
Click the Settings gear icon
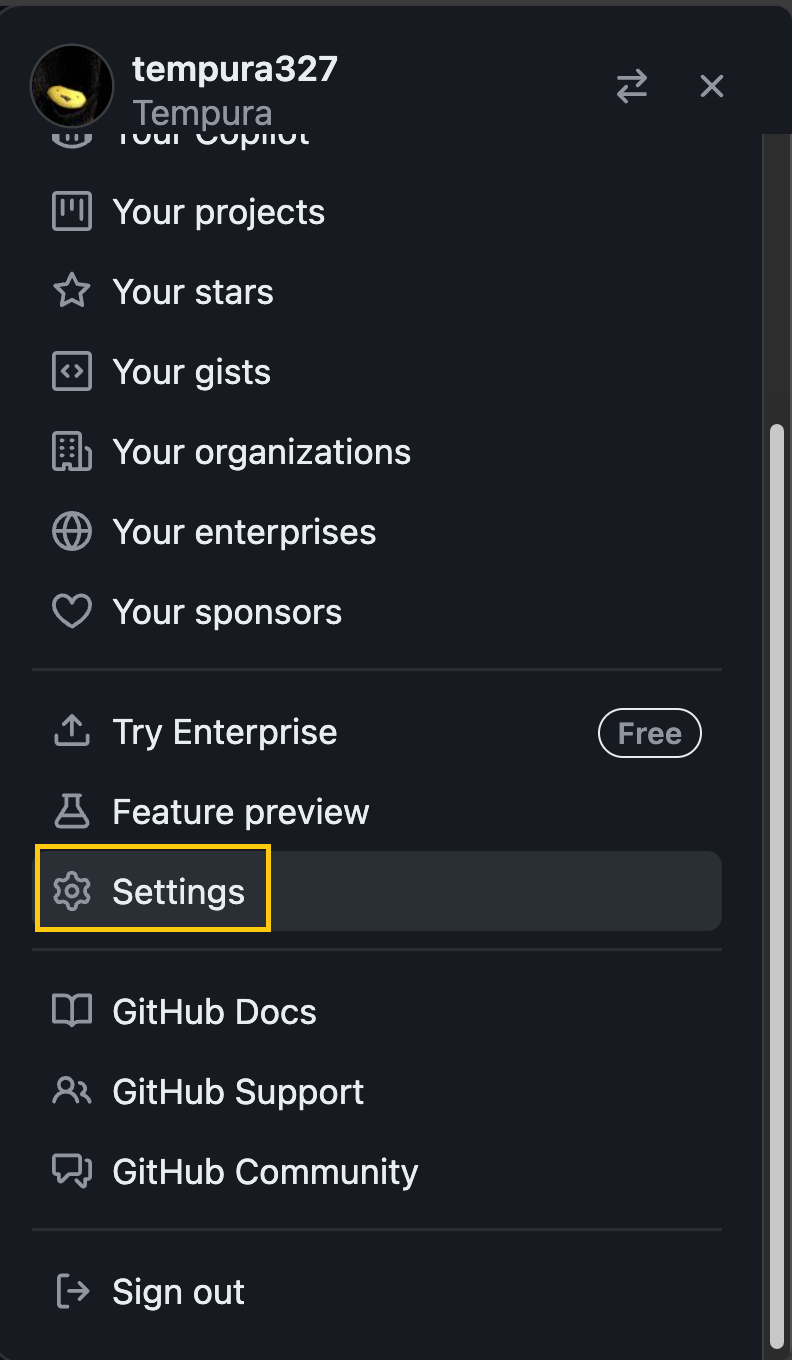pos(72,892)
